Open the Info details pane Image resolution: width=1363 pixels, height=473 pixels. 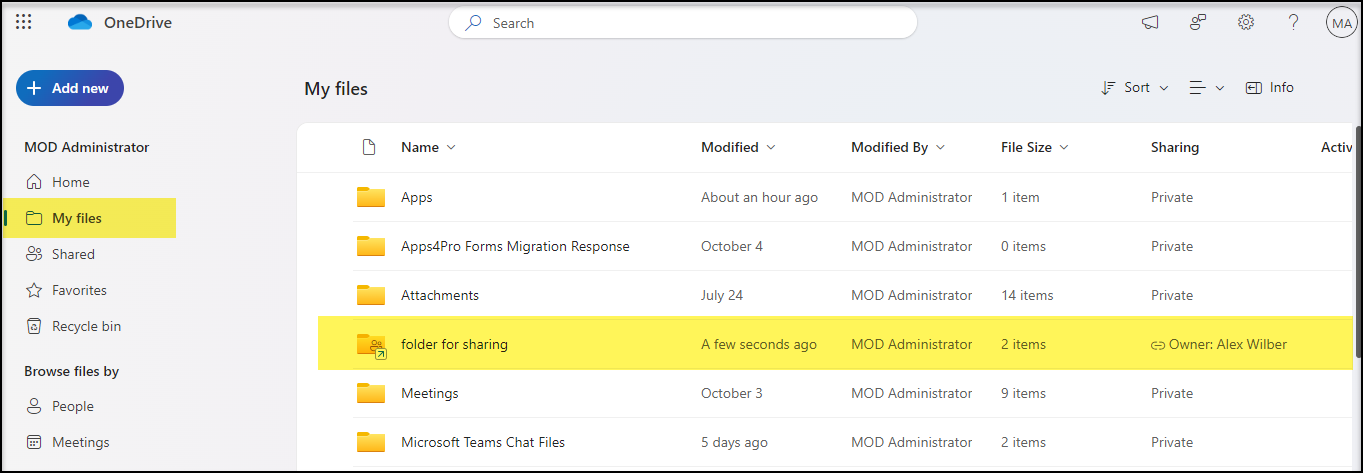[1270, 88]
